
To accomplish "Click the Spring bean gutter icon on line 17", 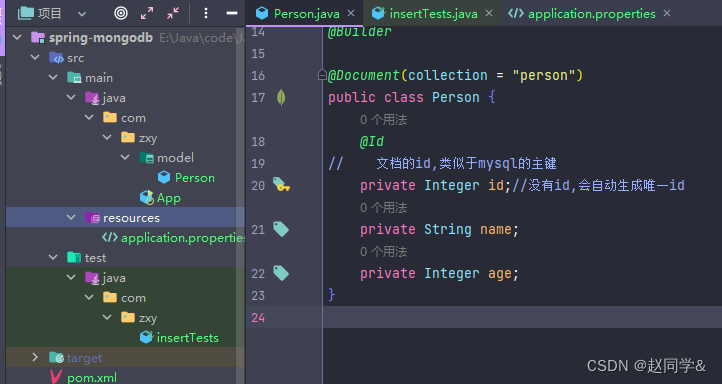I will (281, 97).
